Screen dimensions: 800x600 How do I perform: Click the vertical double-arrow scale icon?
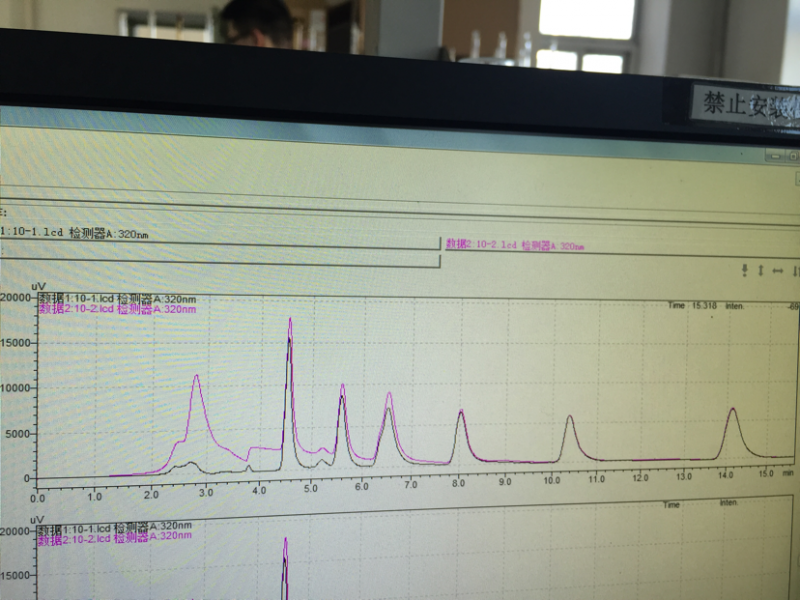click(x=761, y=270)
